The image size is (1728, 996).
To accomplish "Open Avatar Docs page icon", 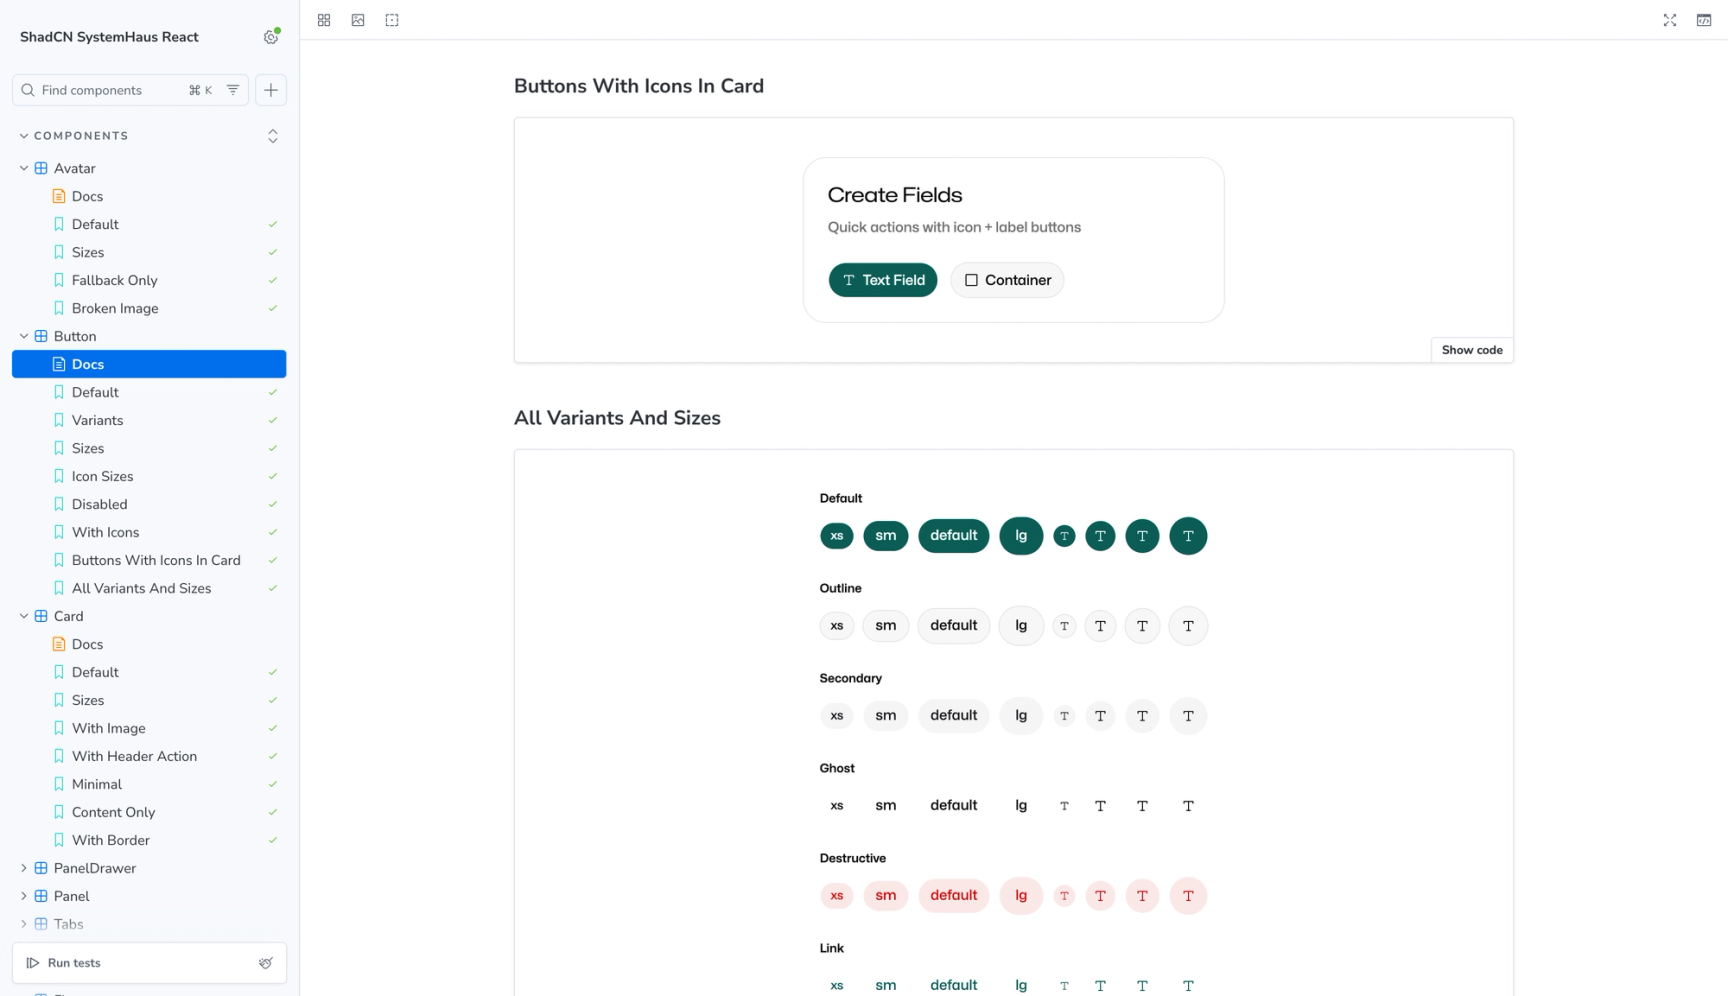I will point(59,196).
